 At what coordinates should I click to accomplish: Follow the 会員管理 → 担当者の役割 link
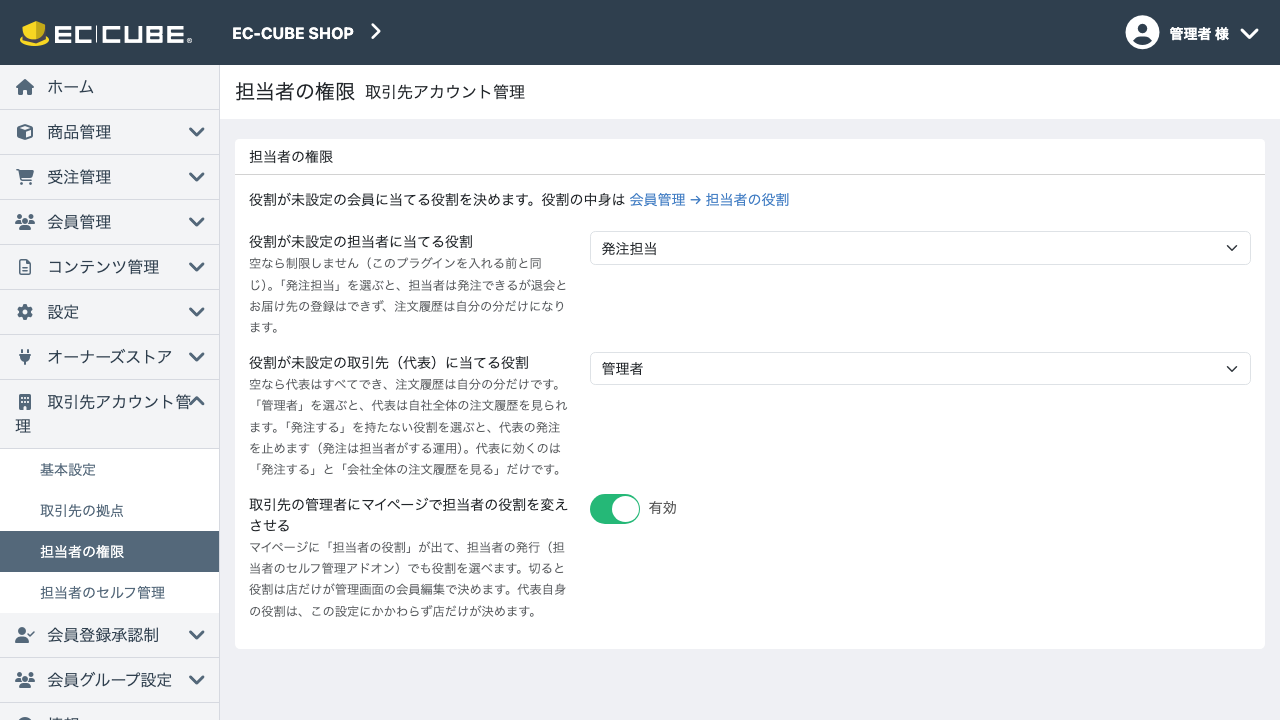[709, 200]
